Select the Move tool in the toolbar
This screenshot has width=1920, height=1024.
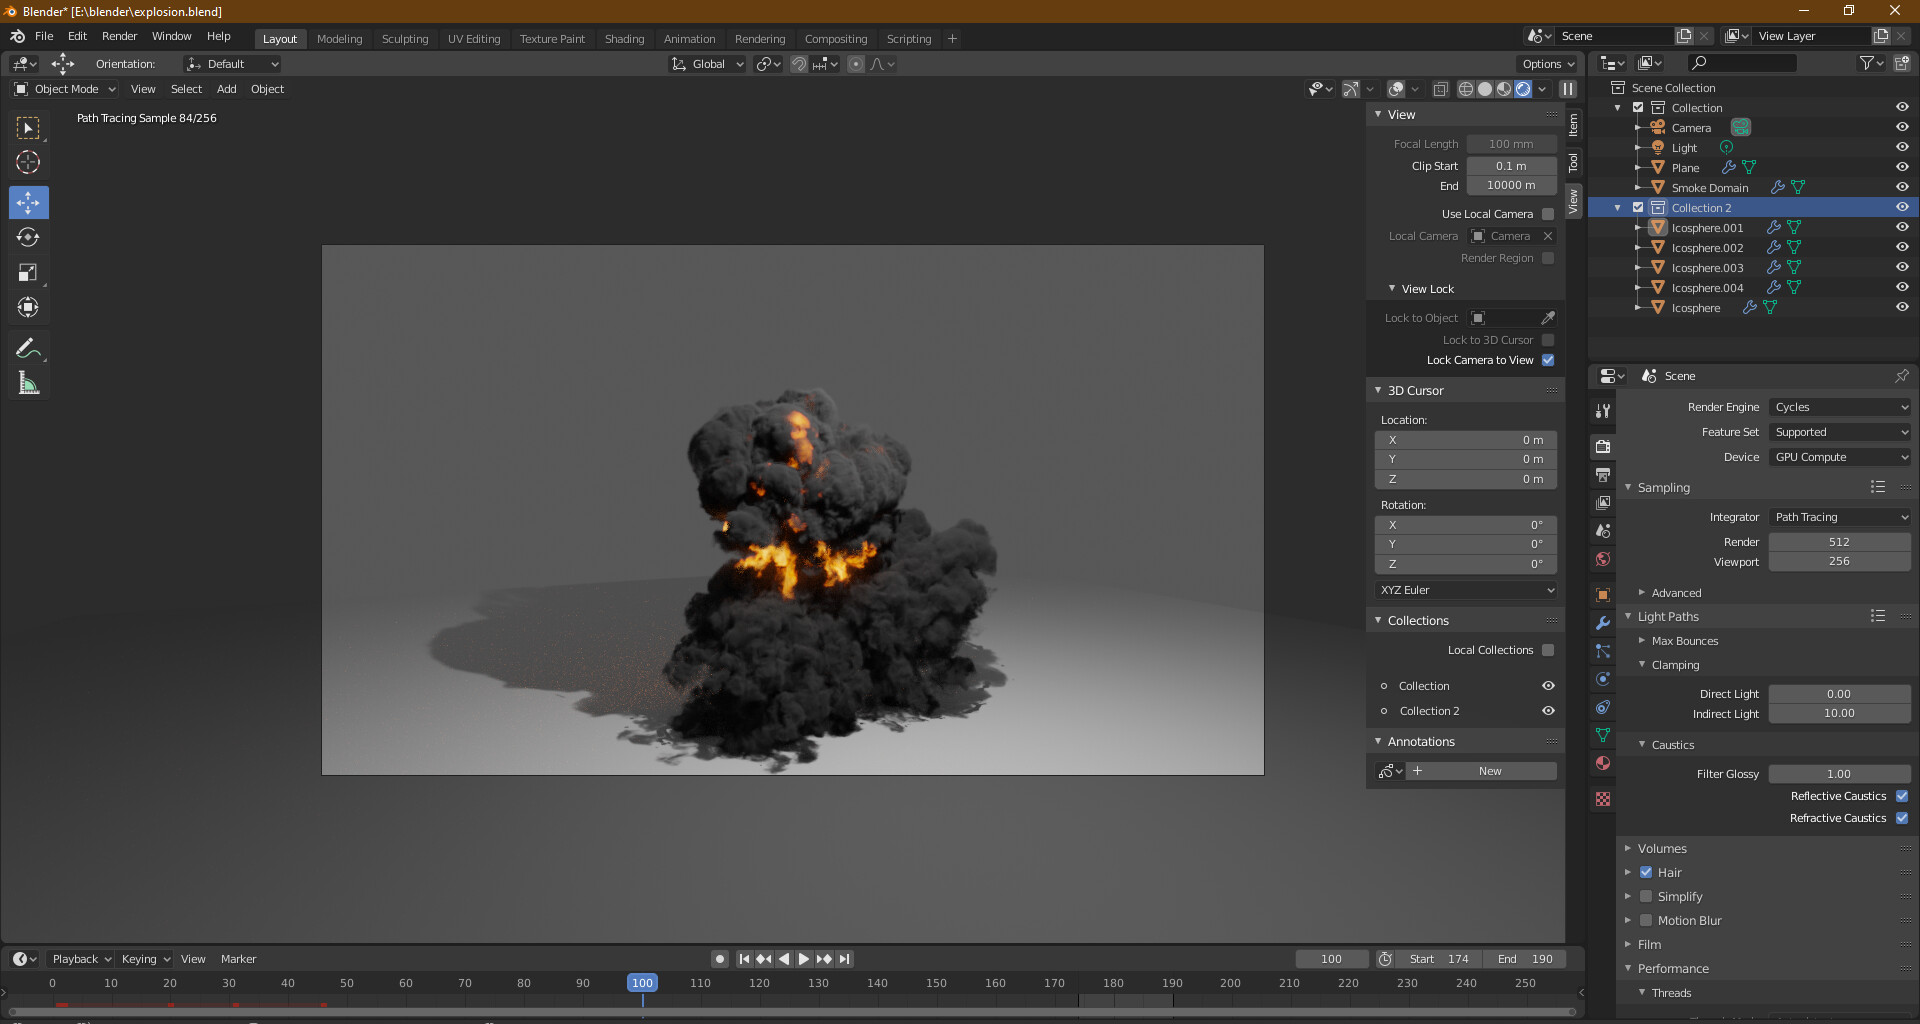tap(28, 202)
